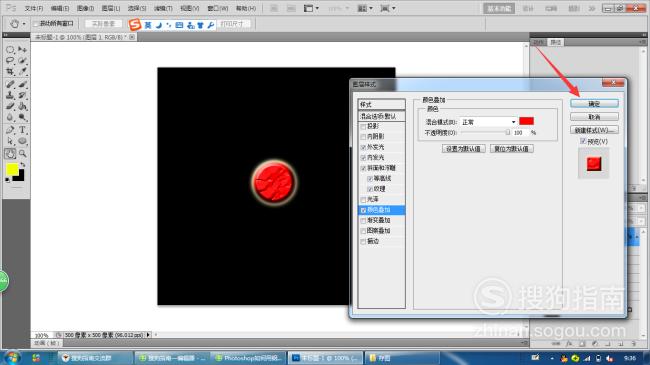Uncheck the 斜面和浮雕 bevel checkbox

pos(363,168)
